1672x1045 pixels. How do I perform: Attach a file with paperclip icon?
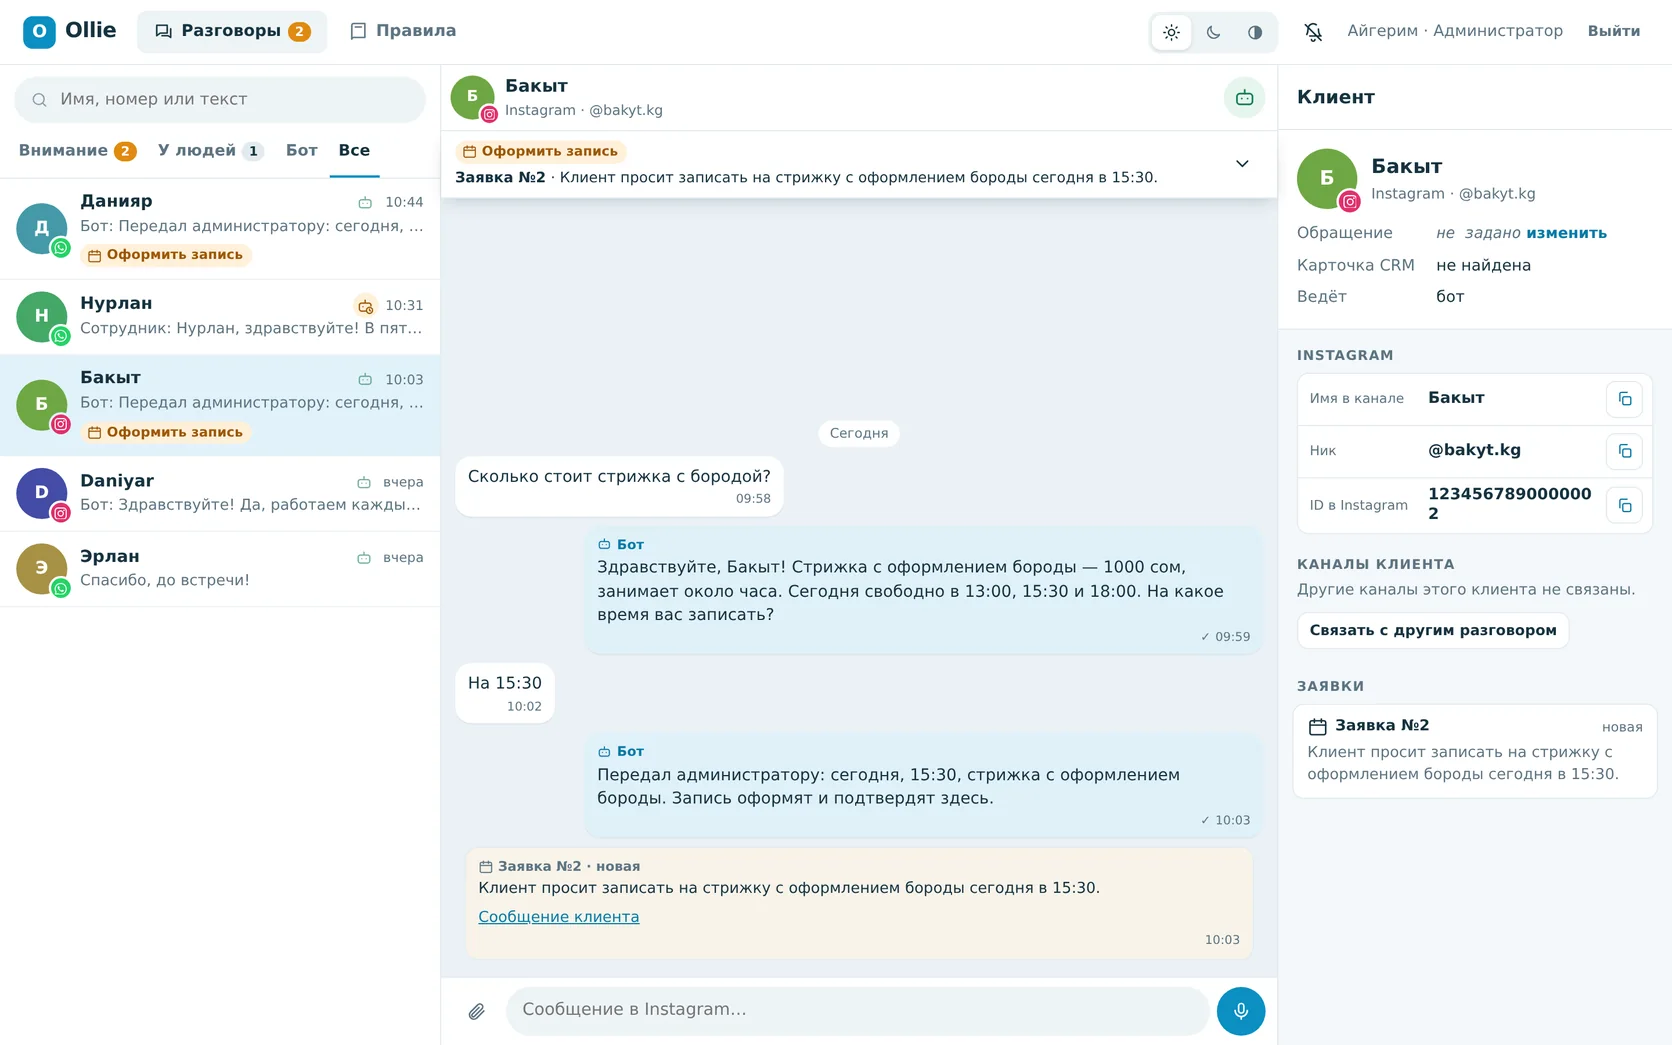click(477, 1011)
